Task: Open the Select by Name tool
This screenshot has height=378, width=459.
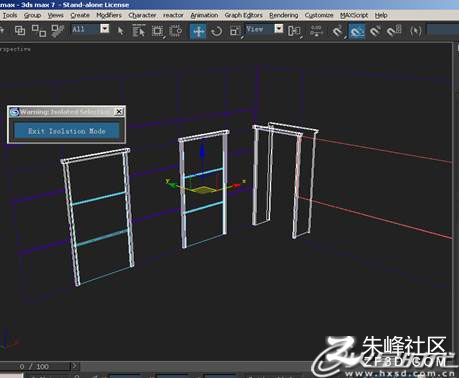Action: 139,31
